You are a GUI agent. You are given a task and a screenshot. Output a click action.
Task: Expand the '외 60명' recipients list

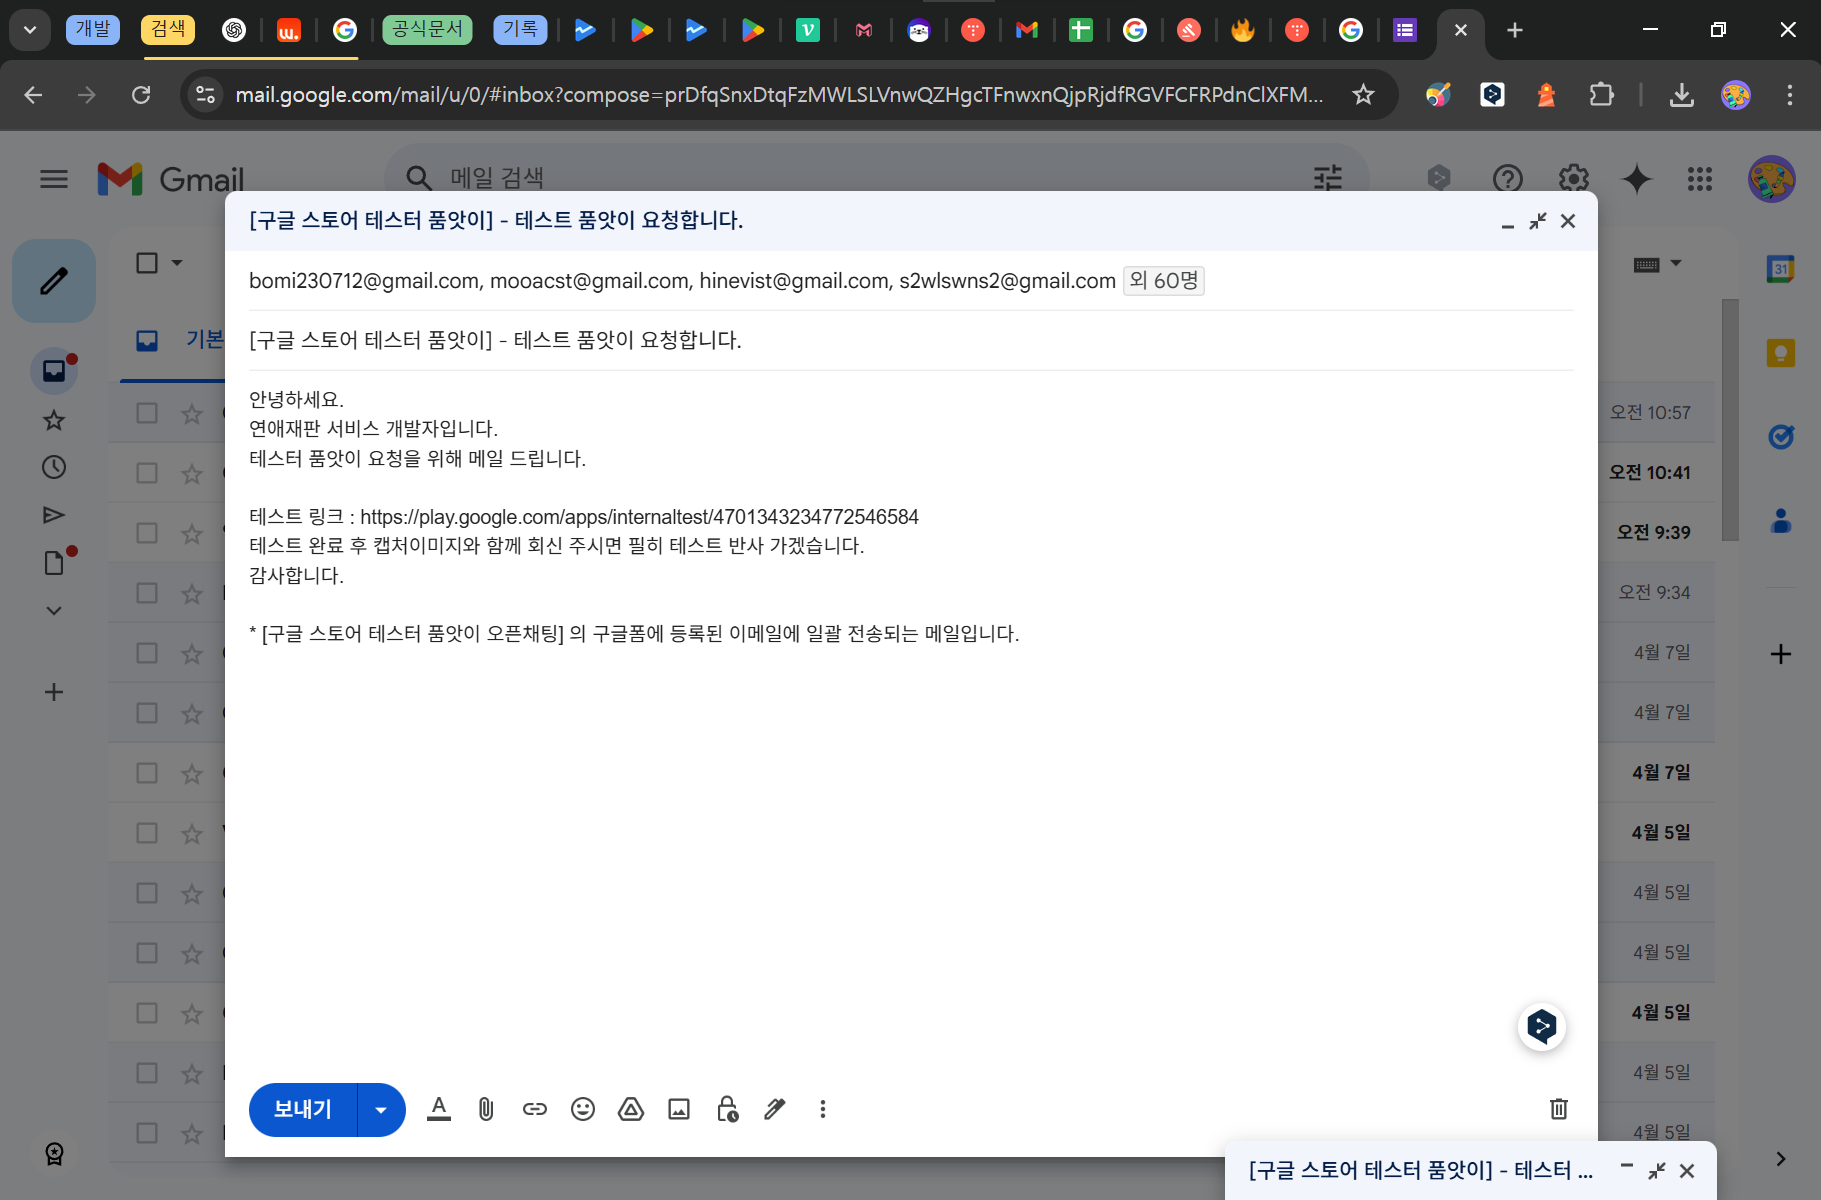point(1163,281)
